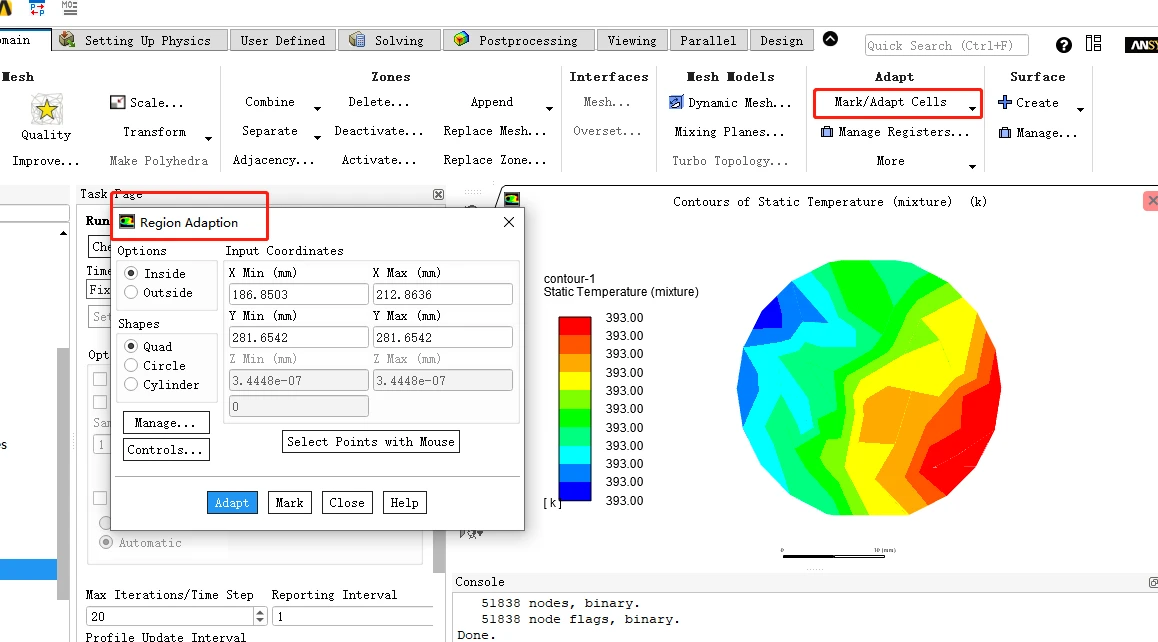This screenshot has width=1158, height=642.
Task: Select the Automatic radio button
Action: 106,543
